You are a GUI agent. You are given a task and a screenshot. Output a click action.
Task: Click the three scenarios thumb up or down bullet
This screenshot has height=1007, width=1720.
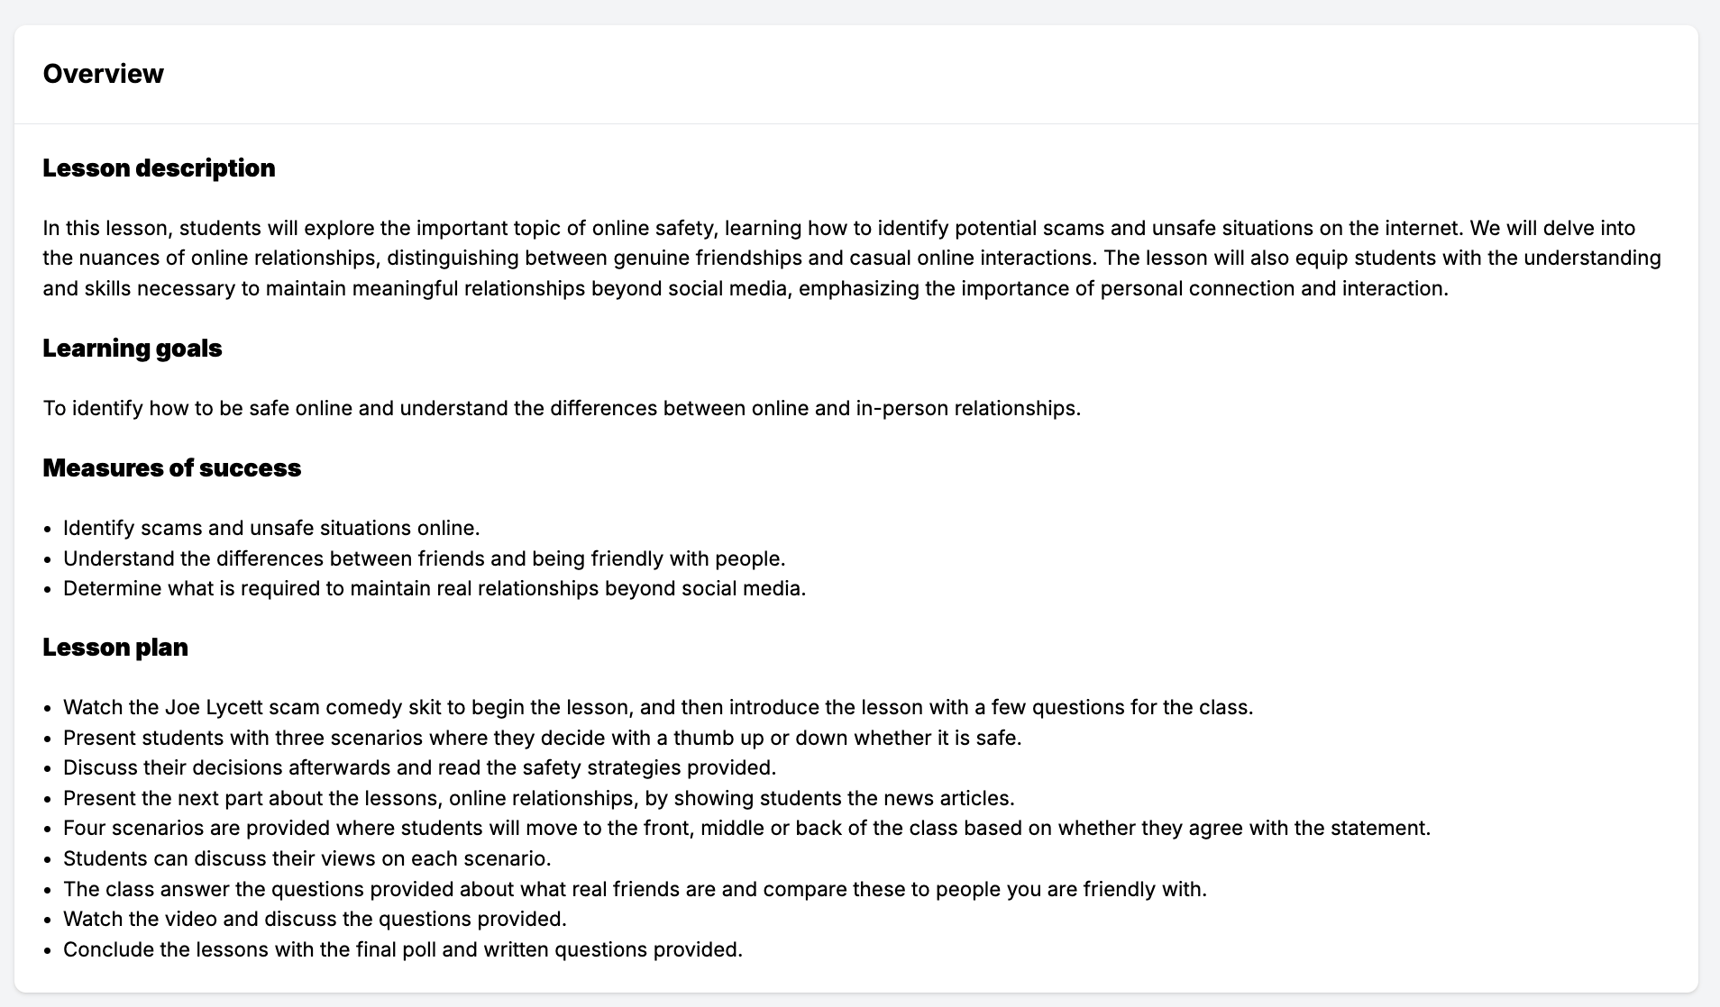[542, 738]
